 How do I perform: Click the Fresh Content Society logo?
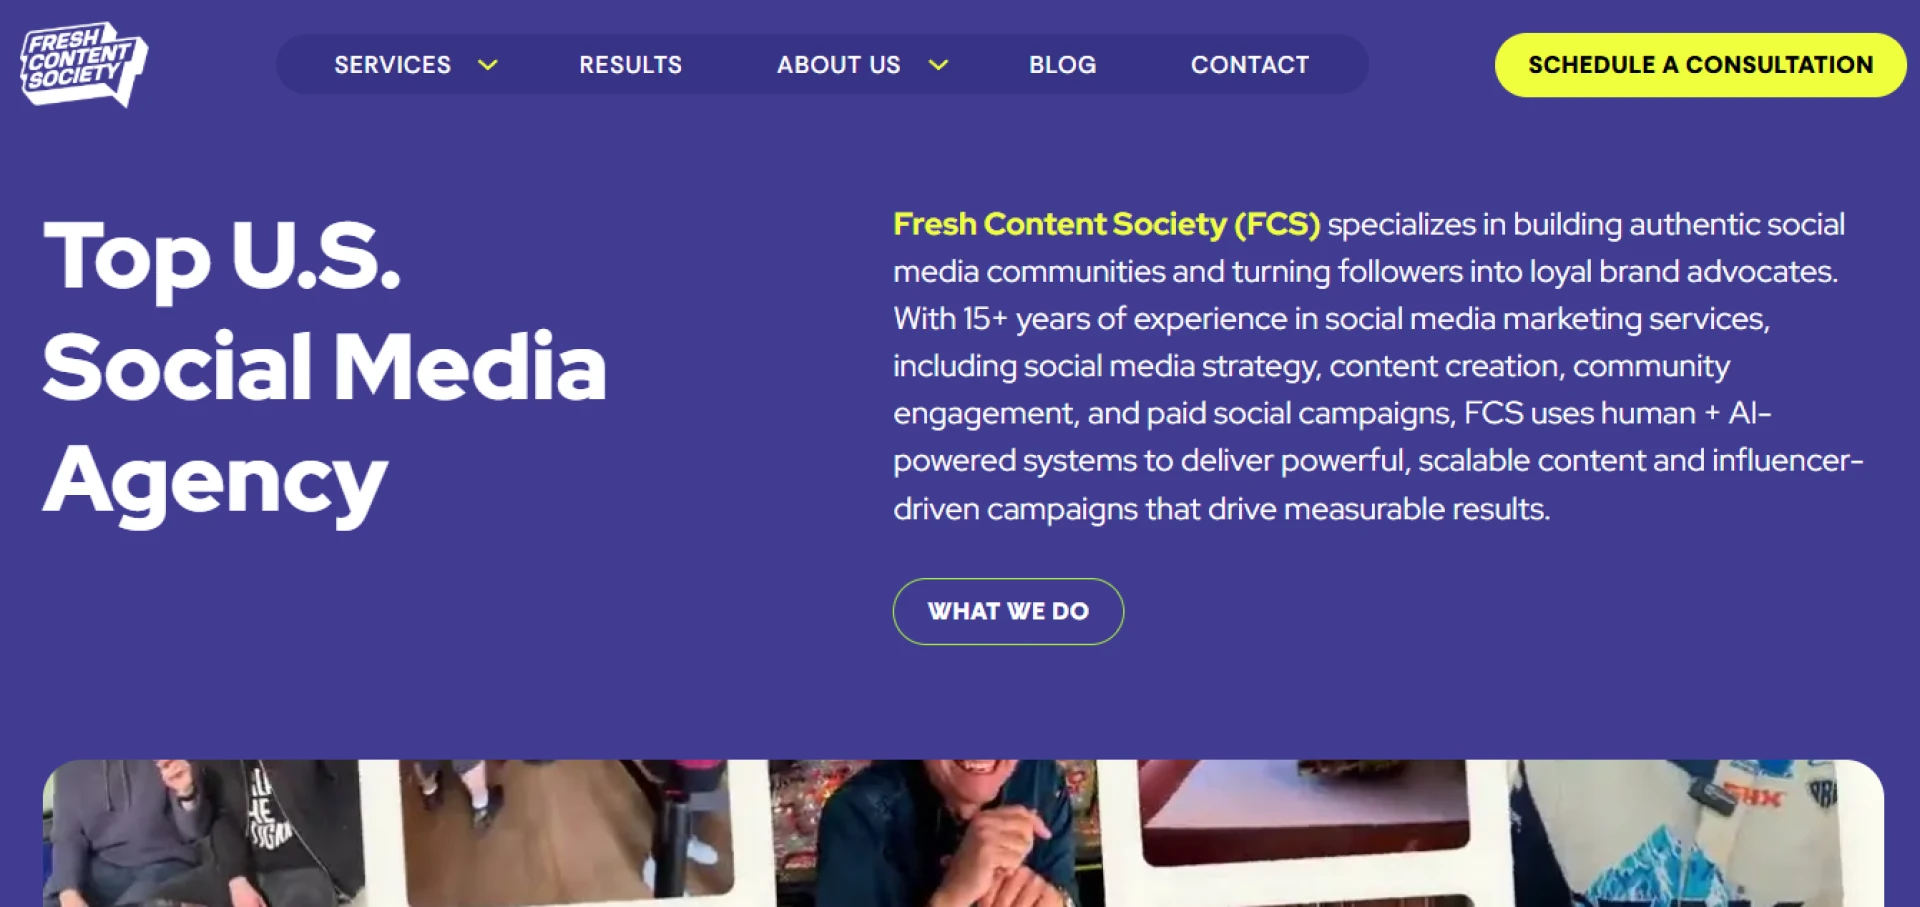[83, 64]
